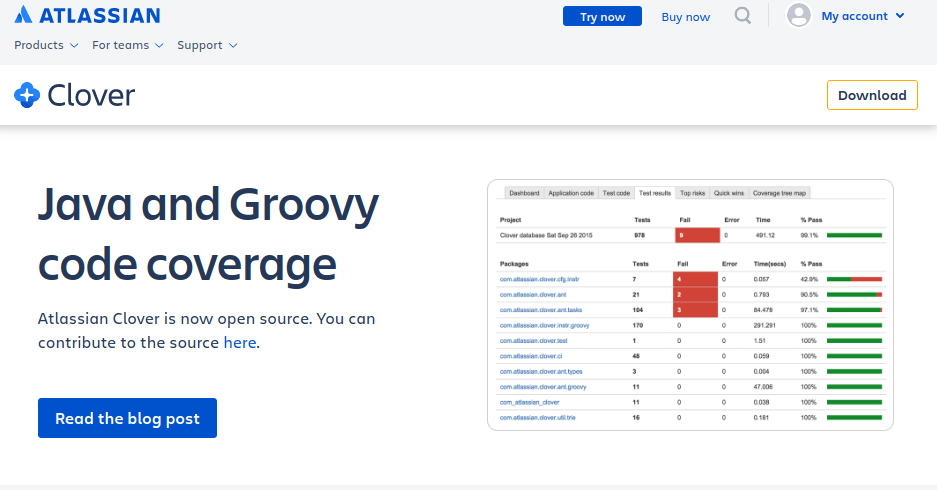Click the com_atlassian_clover package link

pos(529,402)
